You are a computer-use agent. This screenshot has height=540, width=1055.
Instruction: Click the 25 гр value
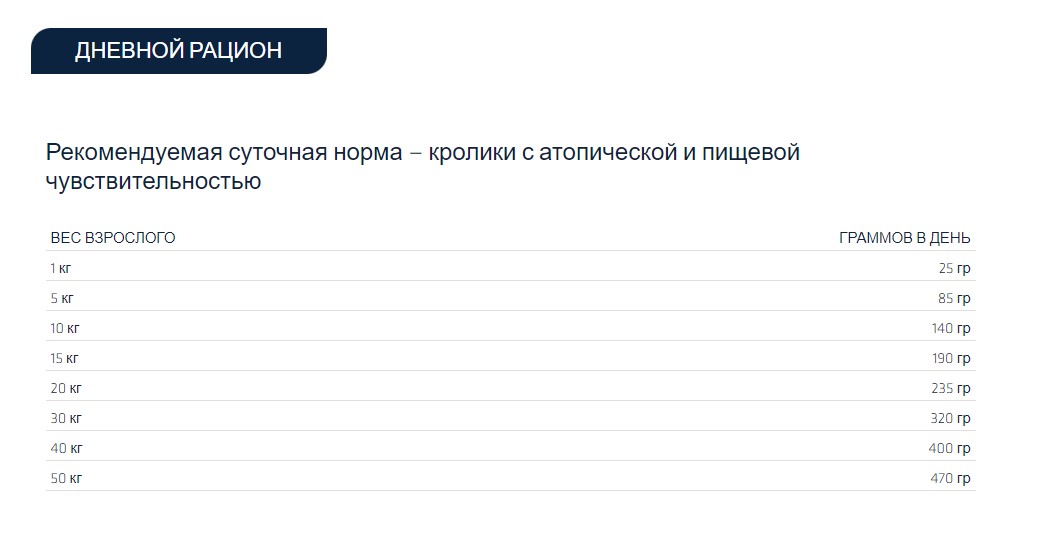pyautogui.click(x=954, y=268)
